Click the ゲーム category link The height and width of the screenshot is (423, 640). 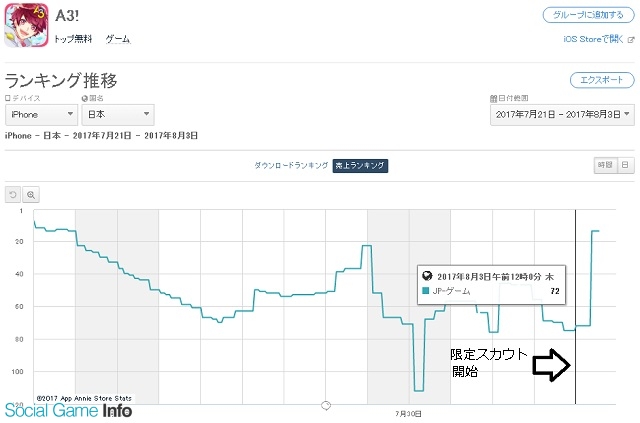click(x=118, y=39)
